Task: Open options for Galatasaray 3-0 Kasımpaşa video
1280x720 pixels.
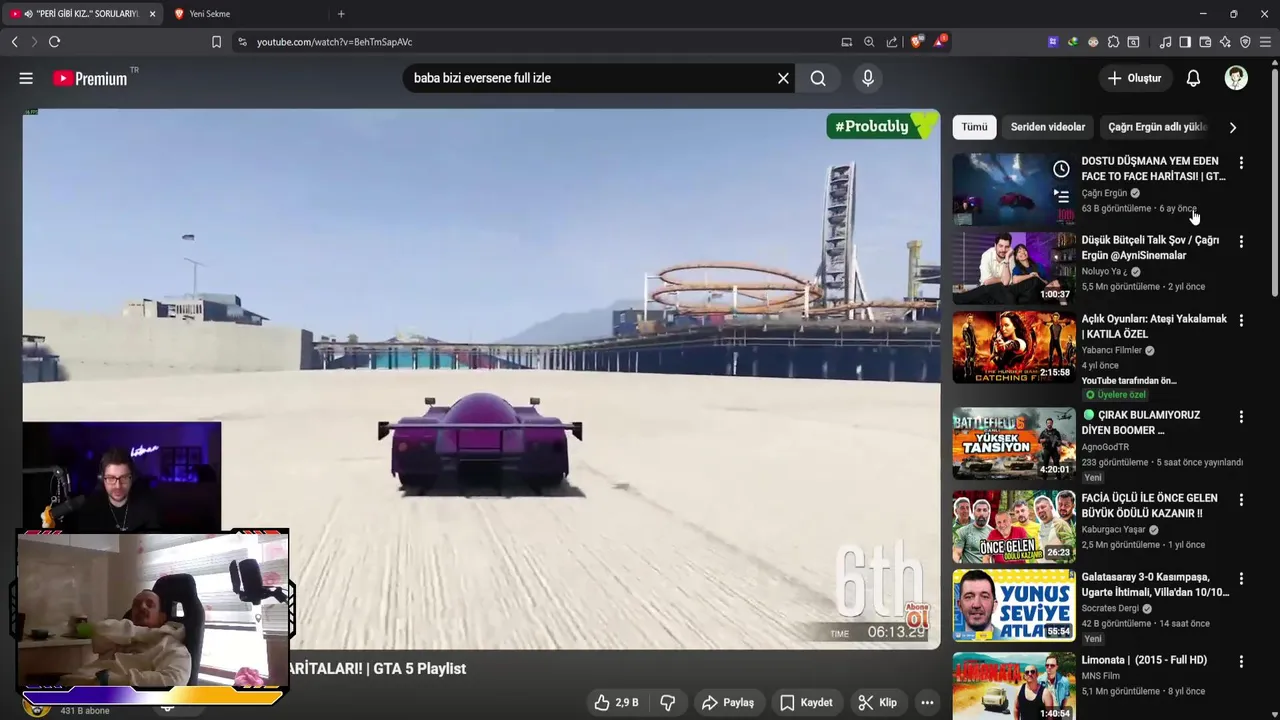Action: 1241,579
